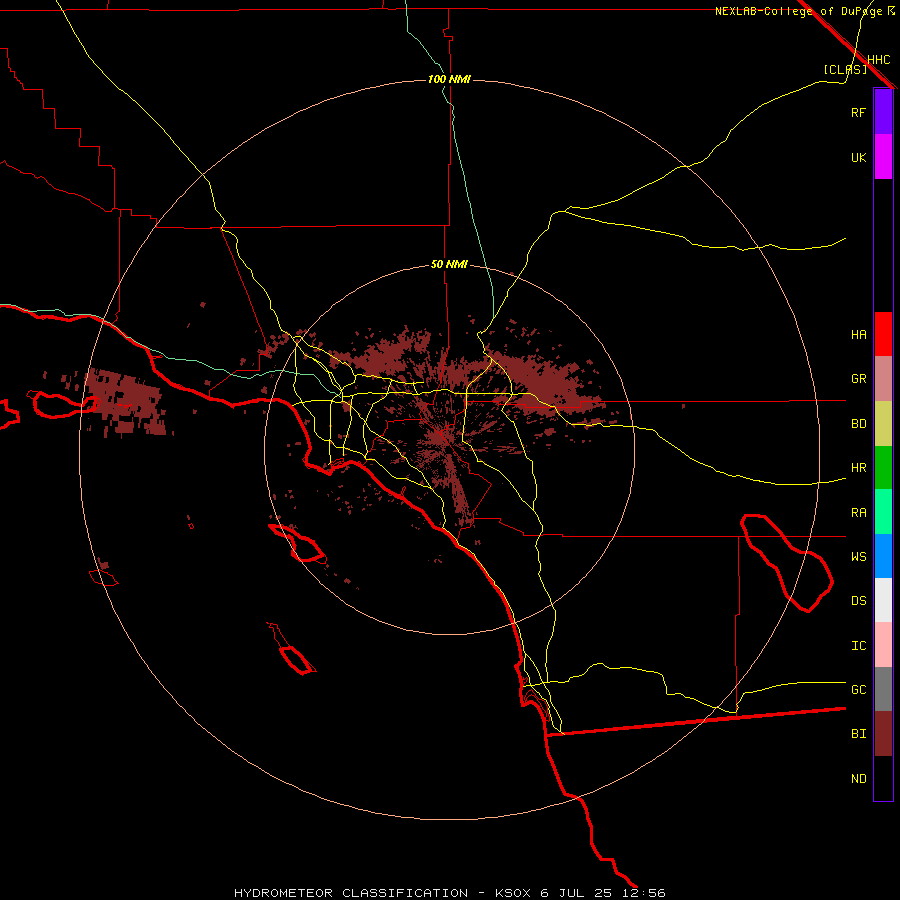The image size is (900, 900).
Task: Select the pink GR legend swatch
Action: pyautogui.click(x=883, y=379)
